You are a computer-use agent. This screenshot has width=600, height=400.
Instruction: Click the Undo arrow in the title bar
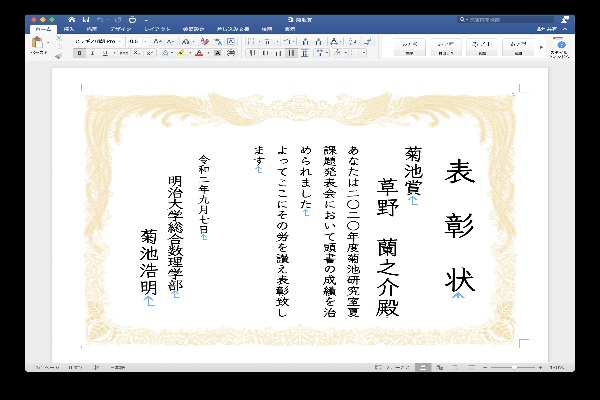pos(100,20)
